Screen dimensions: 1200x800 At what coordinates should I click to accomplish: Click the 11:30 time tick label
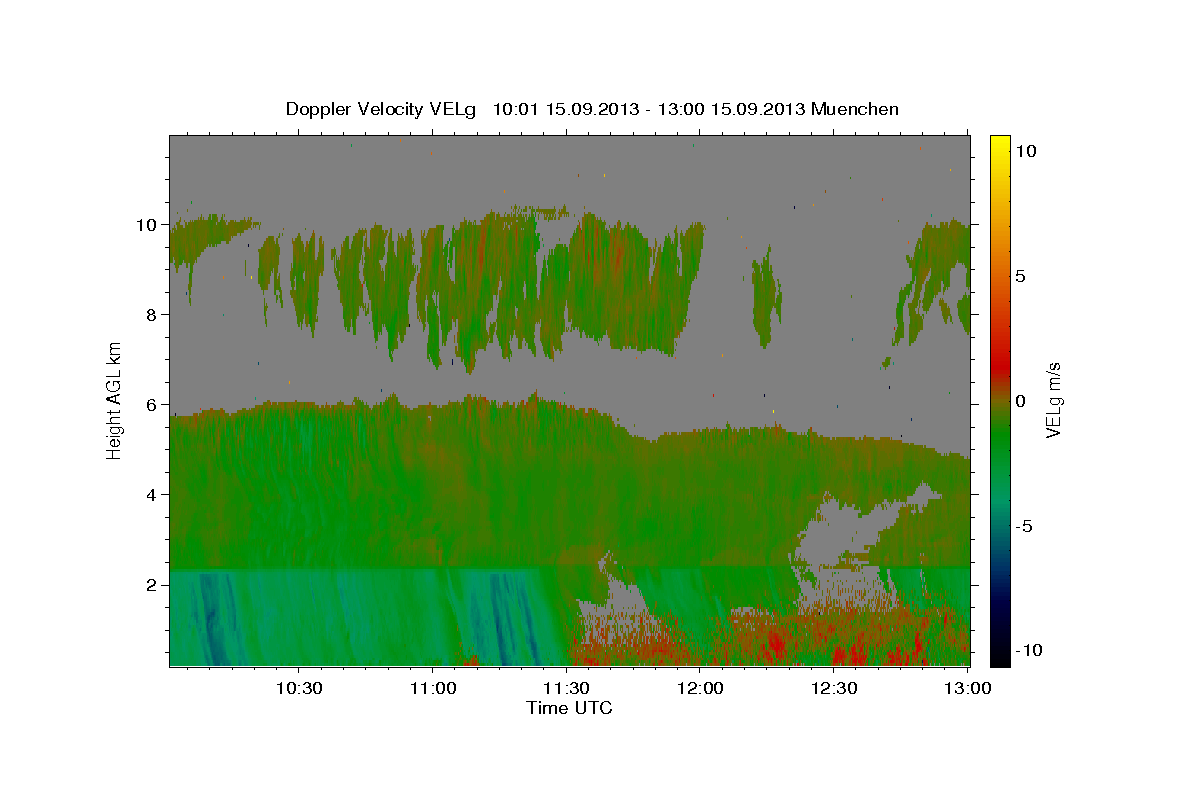(x=566, y=689)
